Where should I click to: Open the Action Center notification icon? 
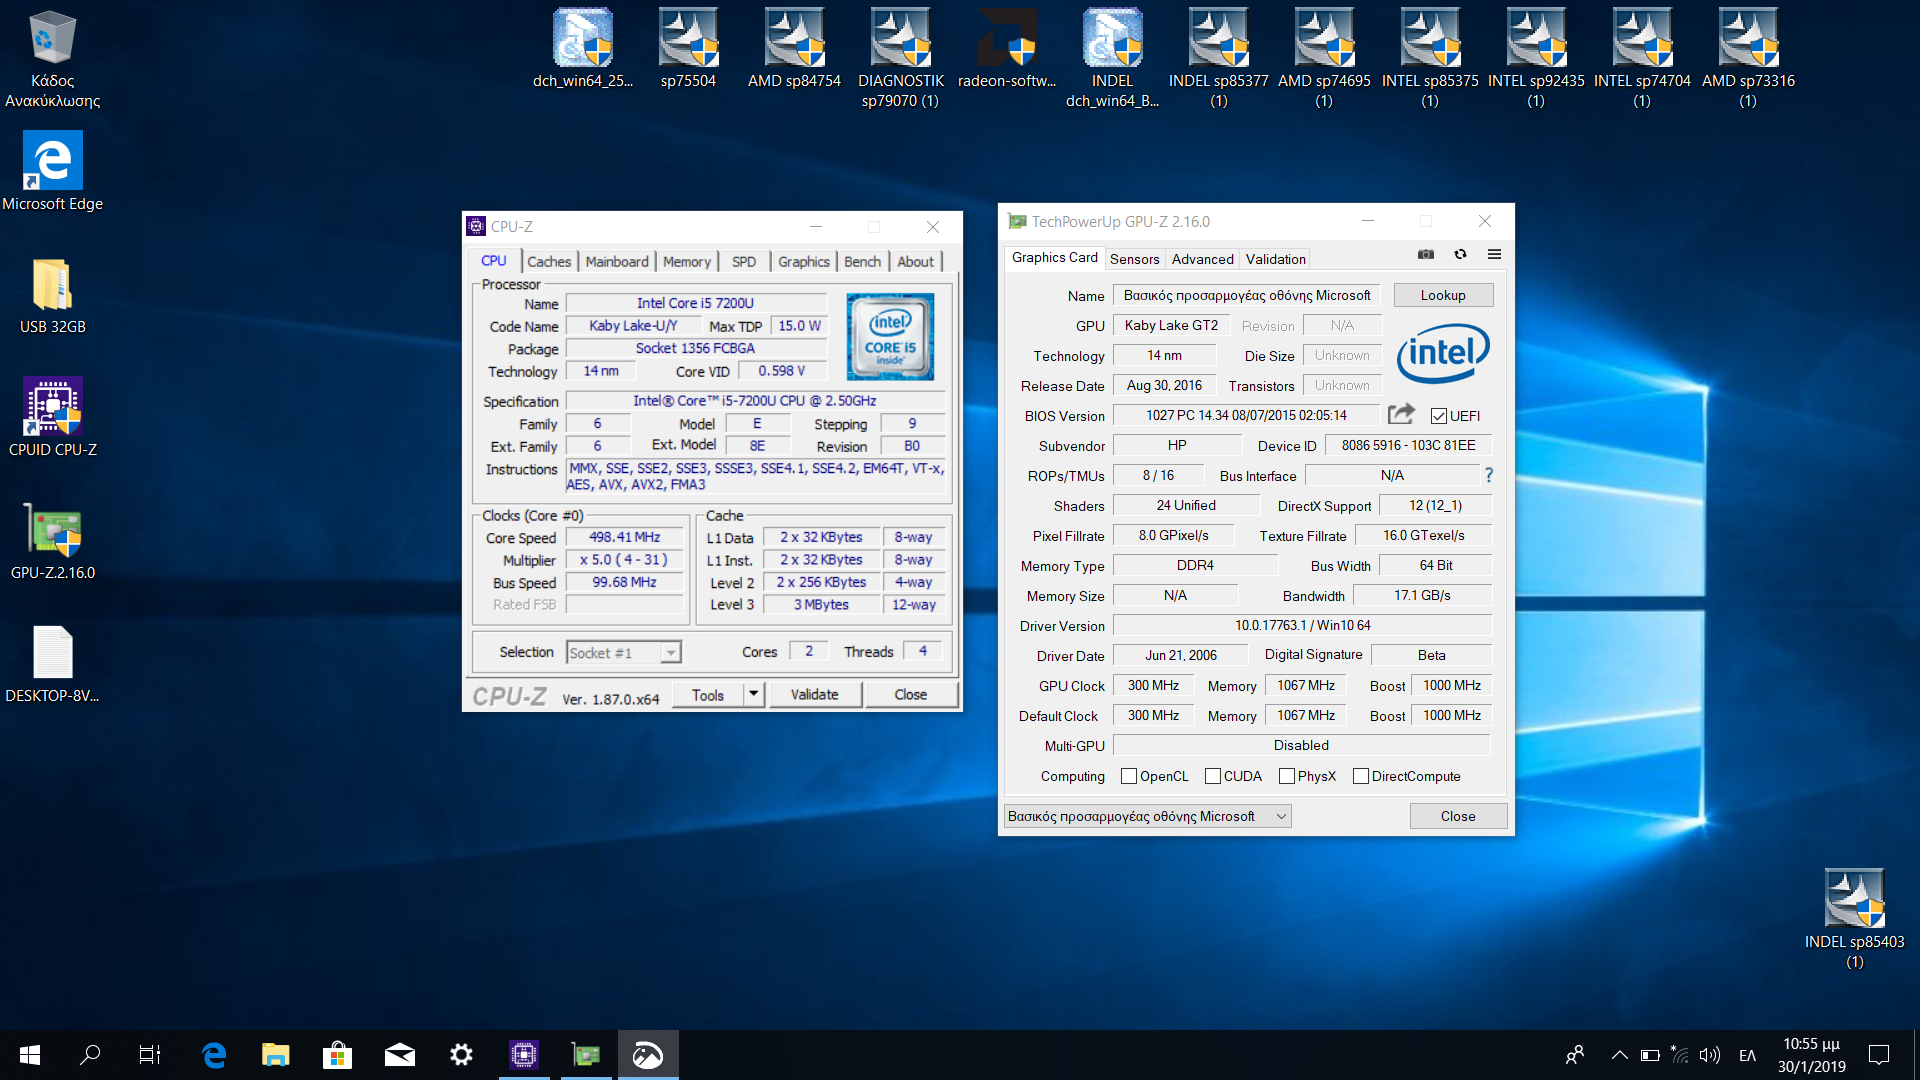1879,1055
